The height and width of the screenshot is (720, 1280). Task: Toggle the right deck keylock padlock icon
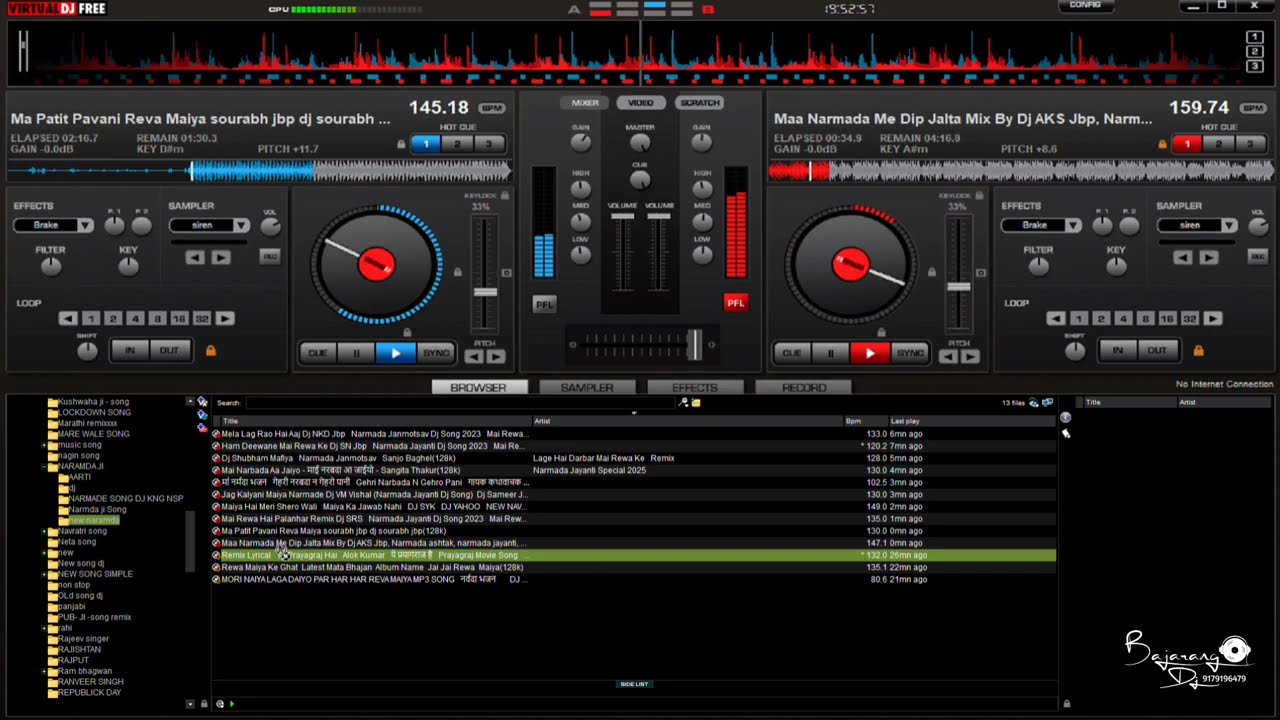[x=979, y=196]
